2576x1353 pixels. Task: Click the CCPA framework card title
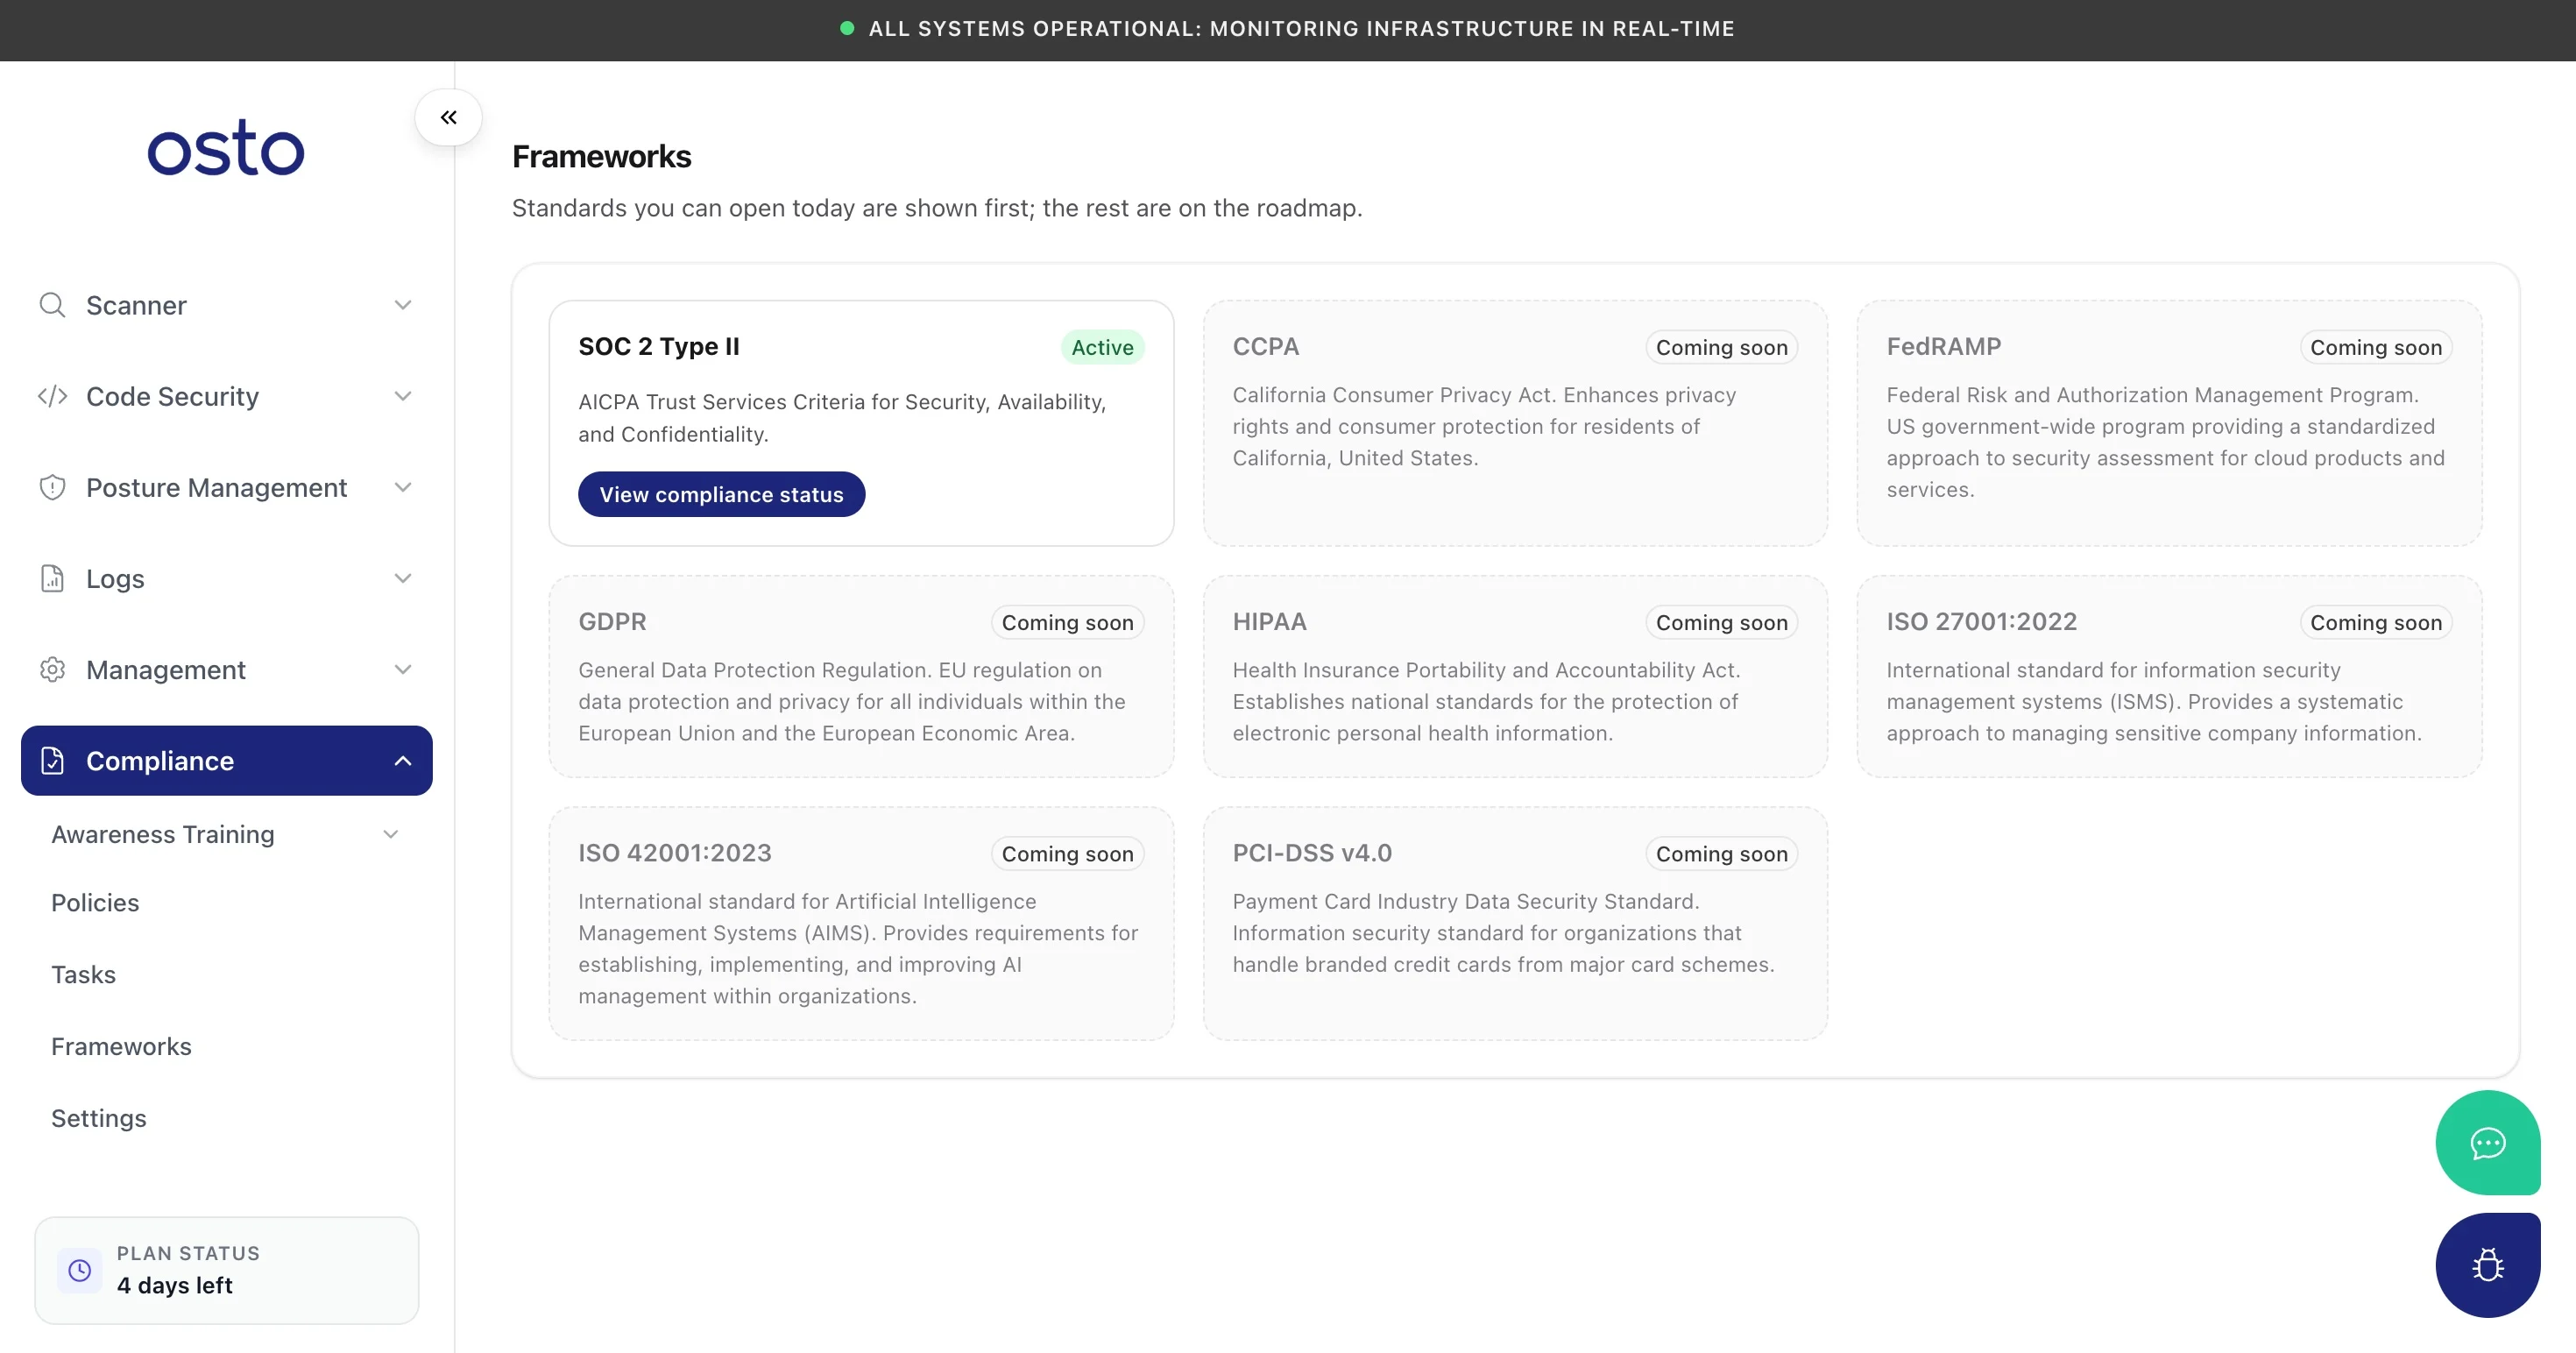(x=1265, y=346)
